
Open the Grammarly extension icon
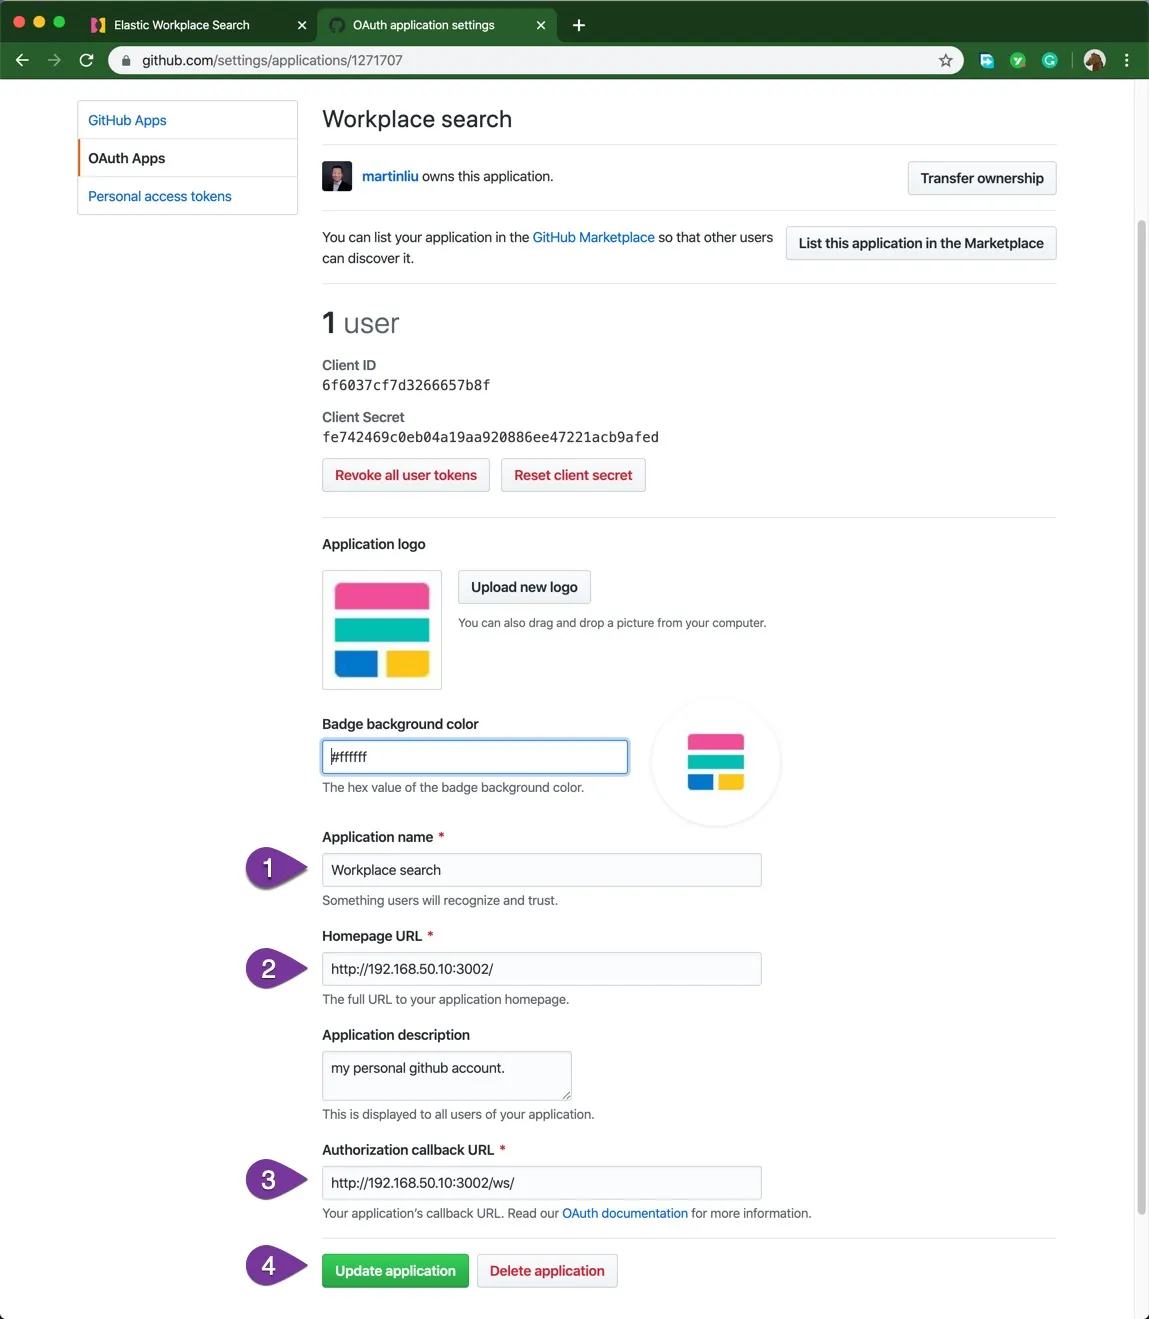1049,61
